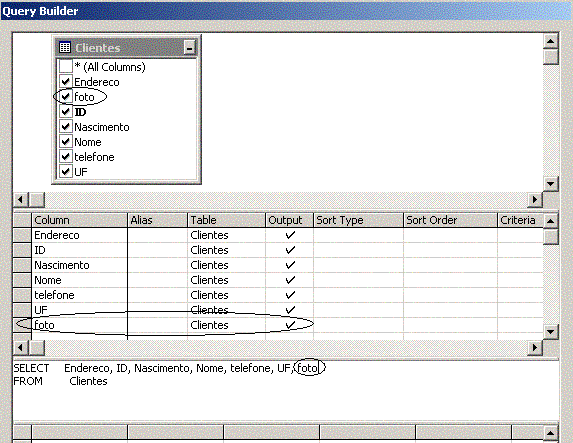Open Sort Order cell for Nome row
The width and height of the screenshot is (573, 443).
pyautogui.click(x=450, y=280)
